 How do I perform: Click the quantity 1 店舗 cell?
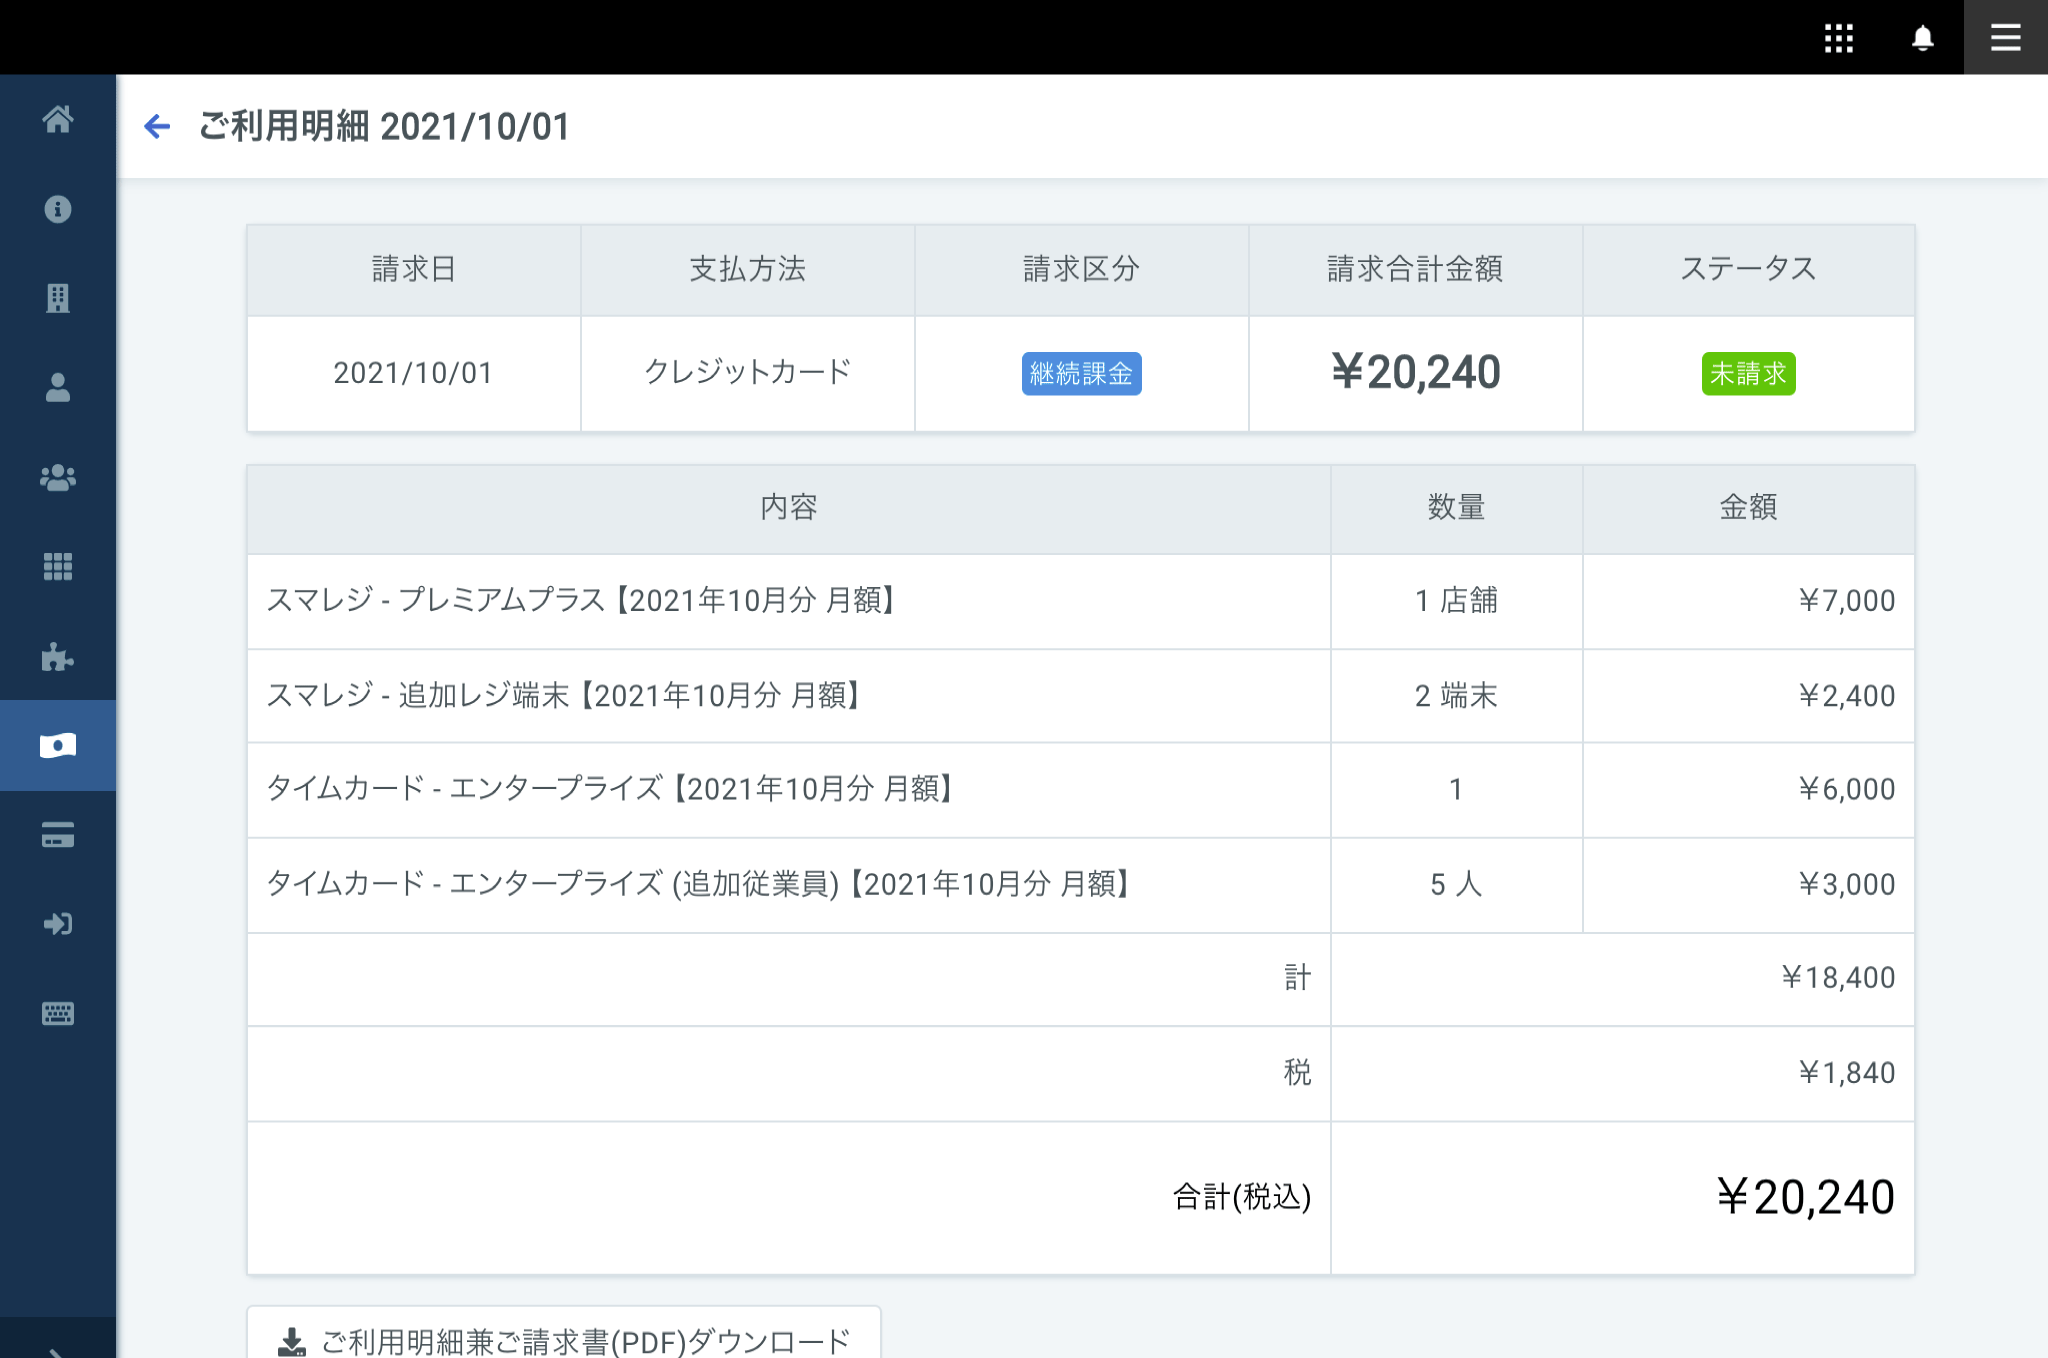(1456, 601)
